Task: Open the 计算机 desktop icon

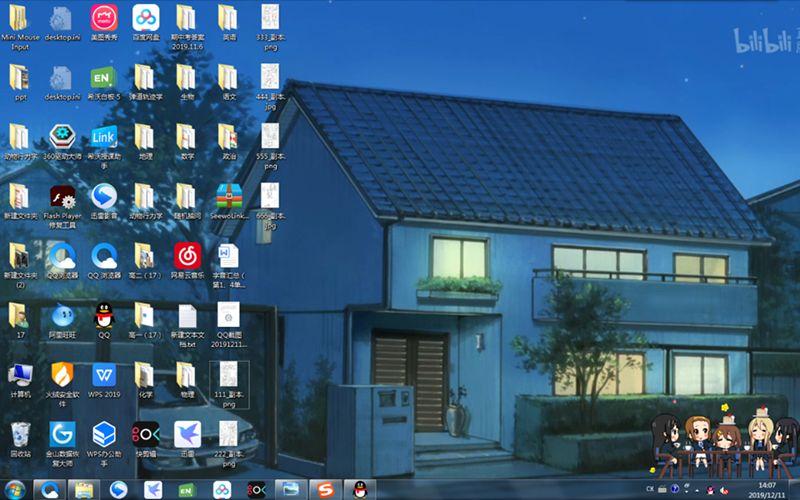Action: coord(19,374)
